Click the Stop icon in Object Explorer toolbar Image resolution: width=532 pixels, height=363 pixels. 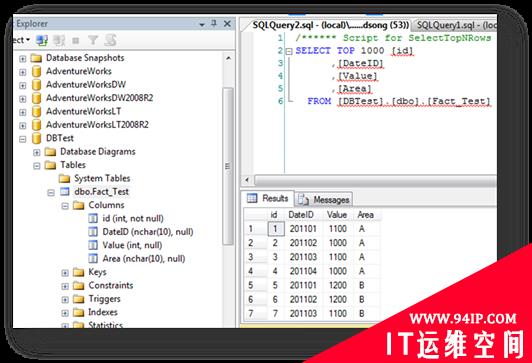pos(76,41)
